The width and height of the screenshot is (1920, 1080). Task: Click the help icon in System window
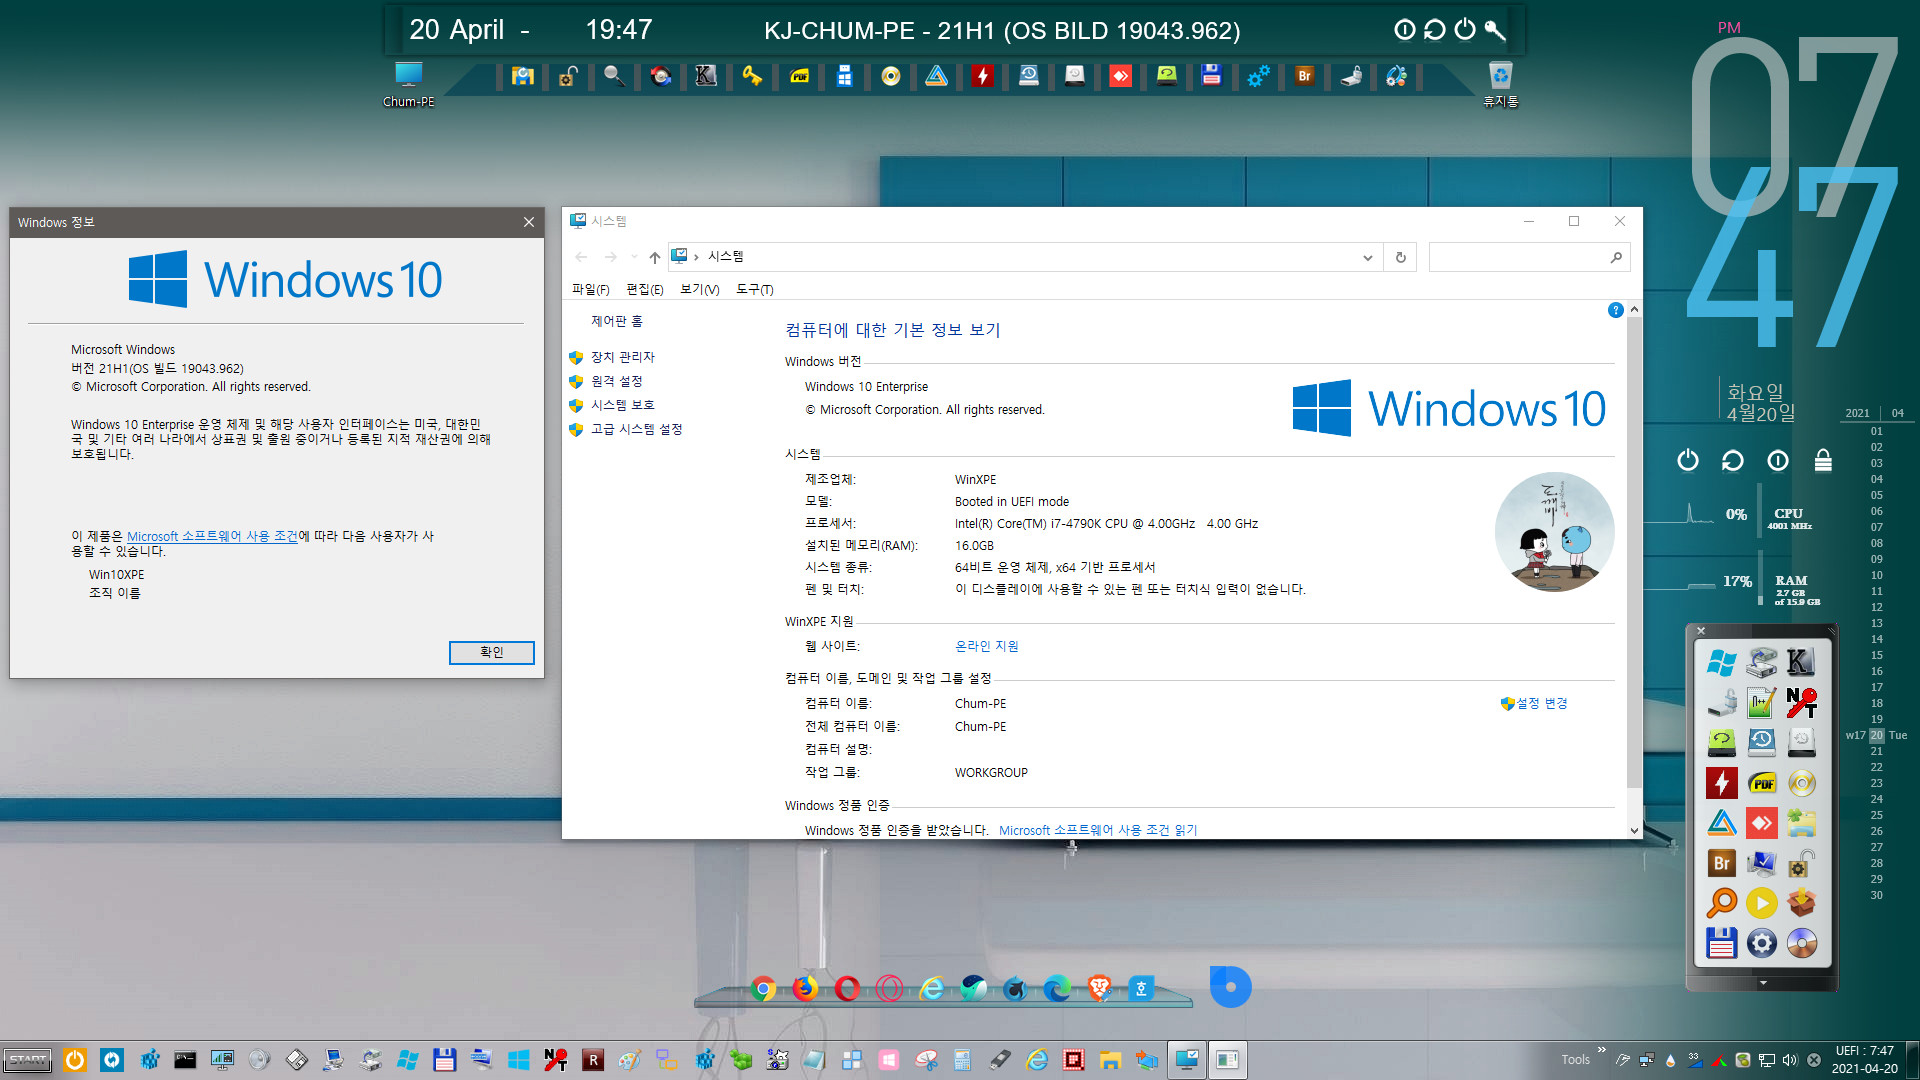pos(1615,311)
